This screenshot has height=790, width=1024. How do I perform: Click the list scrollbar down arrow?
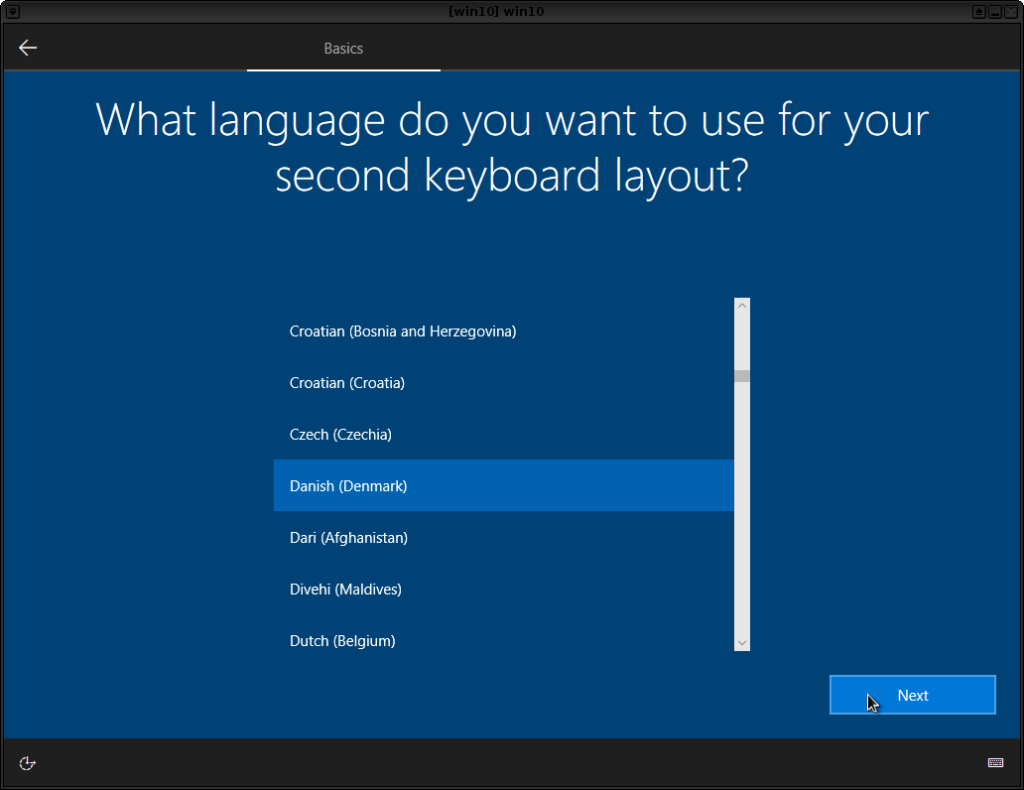(742, 643)
